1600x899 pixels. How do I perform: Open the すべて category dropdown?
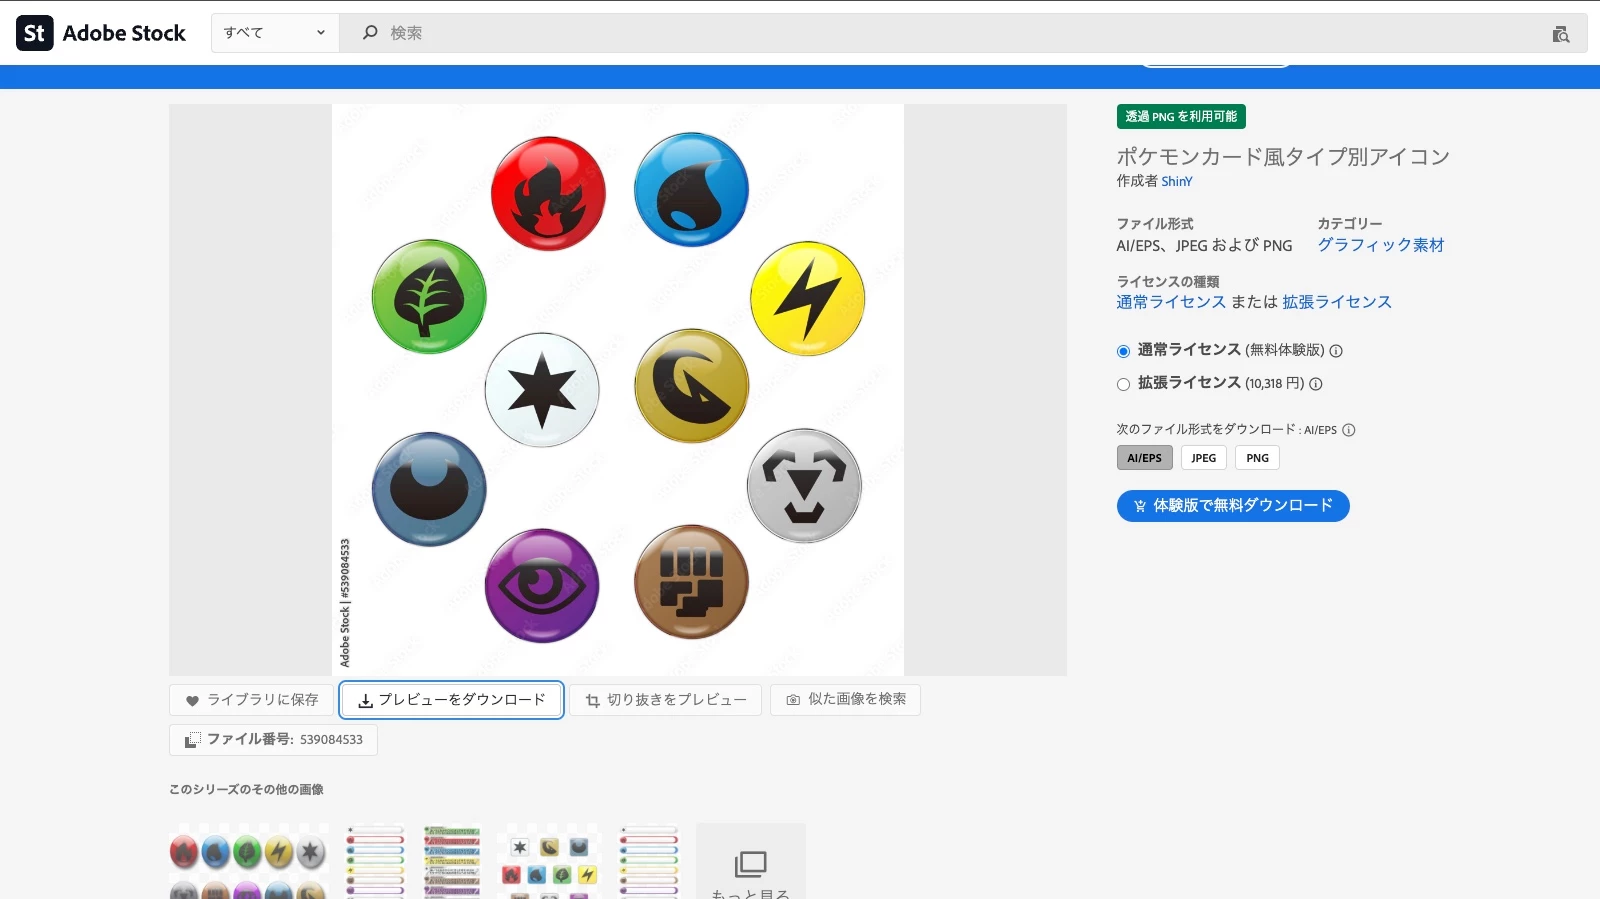275,33
